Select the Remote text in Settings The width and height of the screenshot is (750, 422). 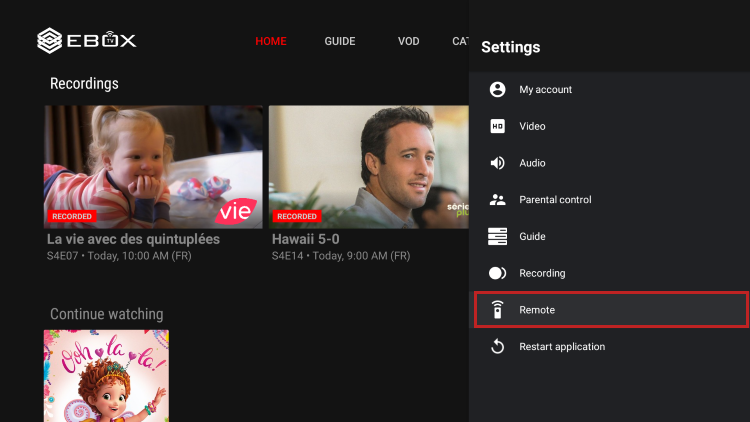pos(537,310)
